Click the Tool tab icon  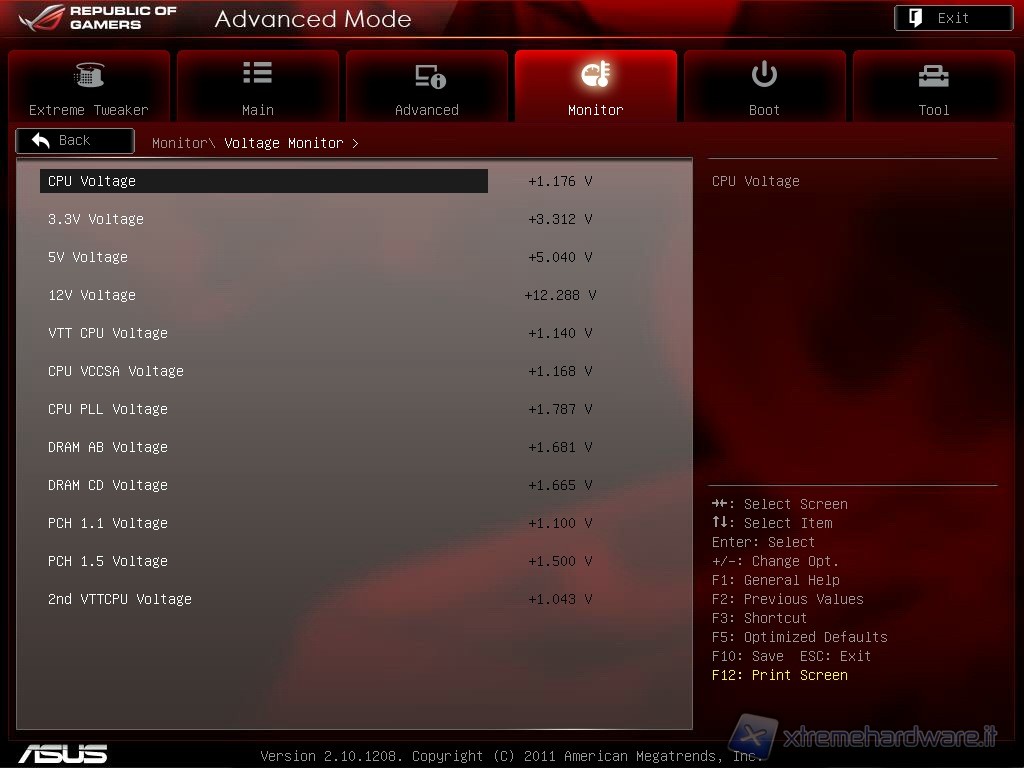[933, 76]
